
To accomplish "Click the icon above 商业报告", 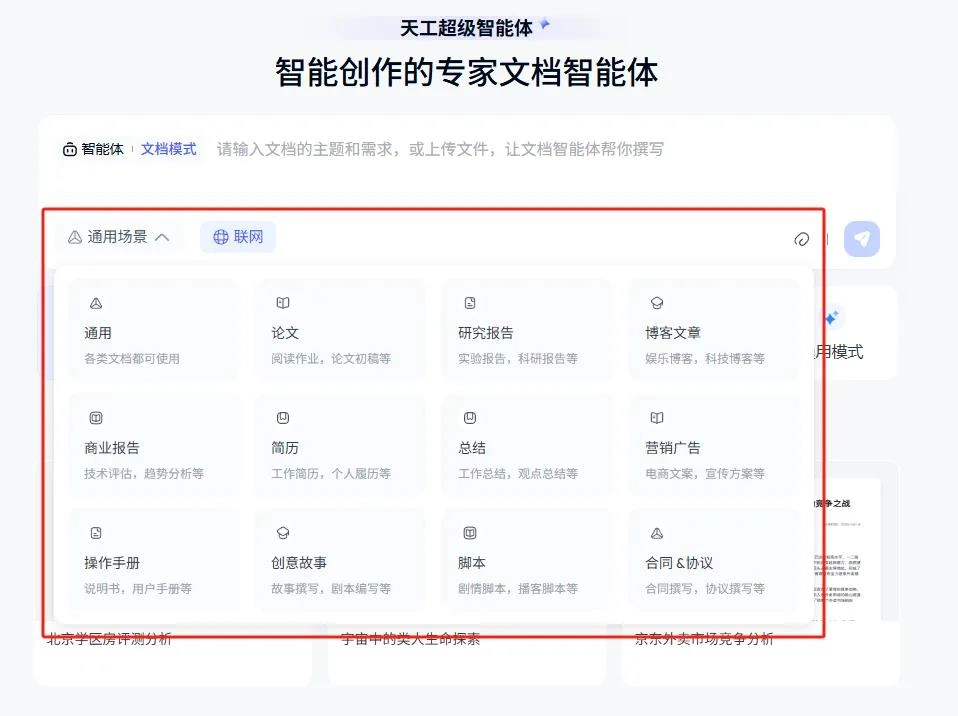I will point(96,418).
